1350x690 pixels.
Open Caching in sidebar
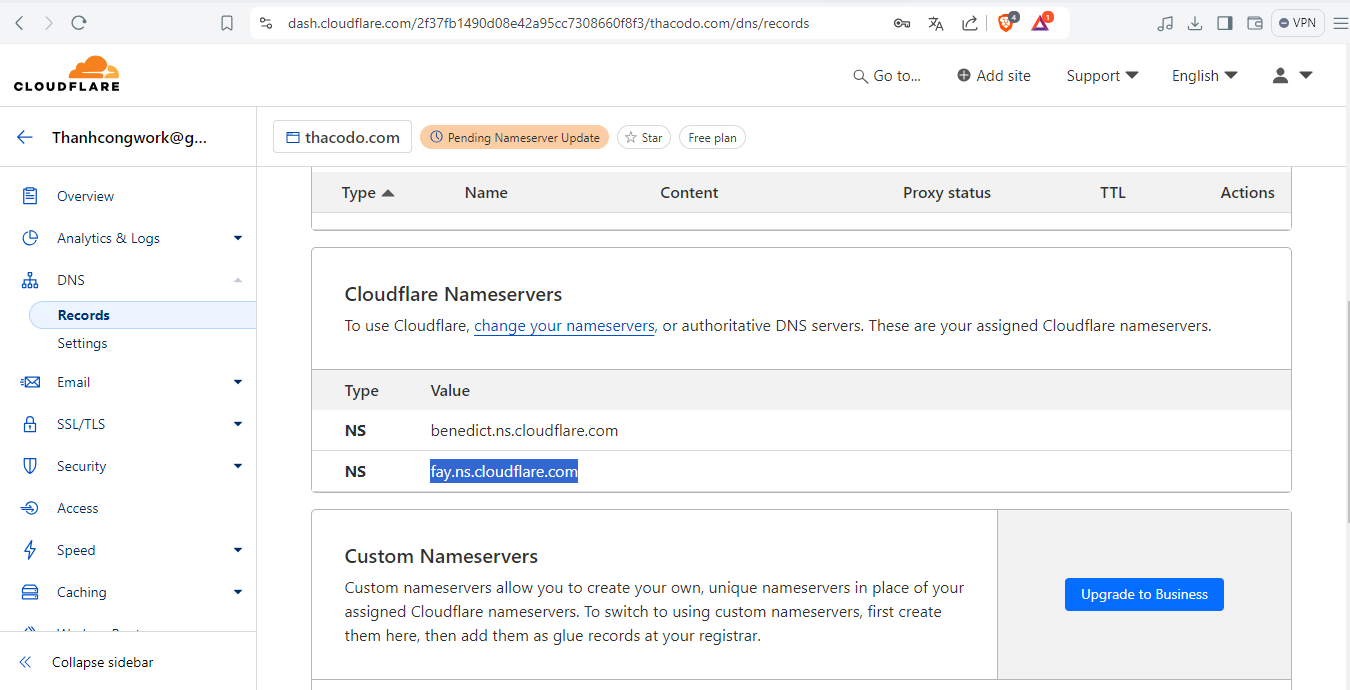coord(81,592)
